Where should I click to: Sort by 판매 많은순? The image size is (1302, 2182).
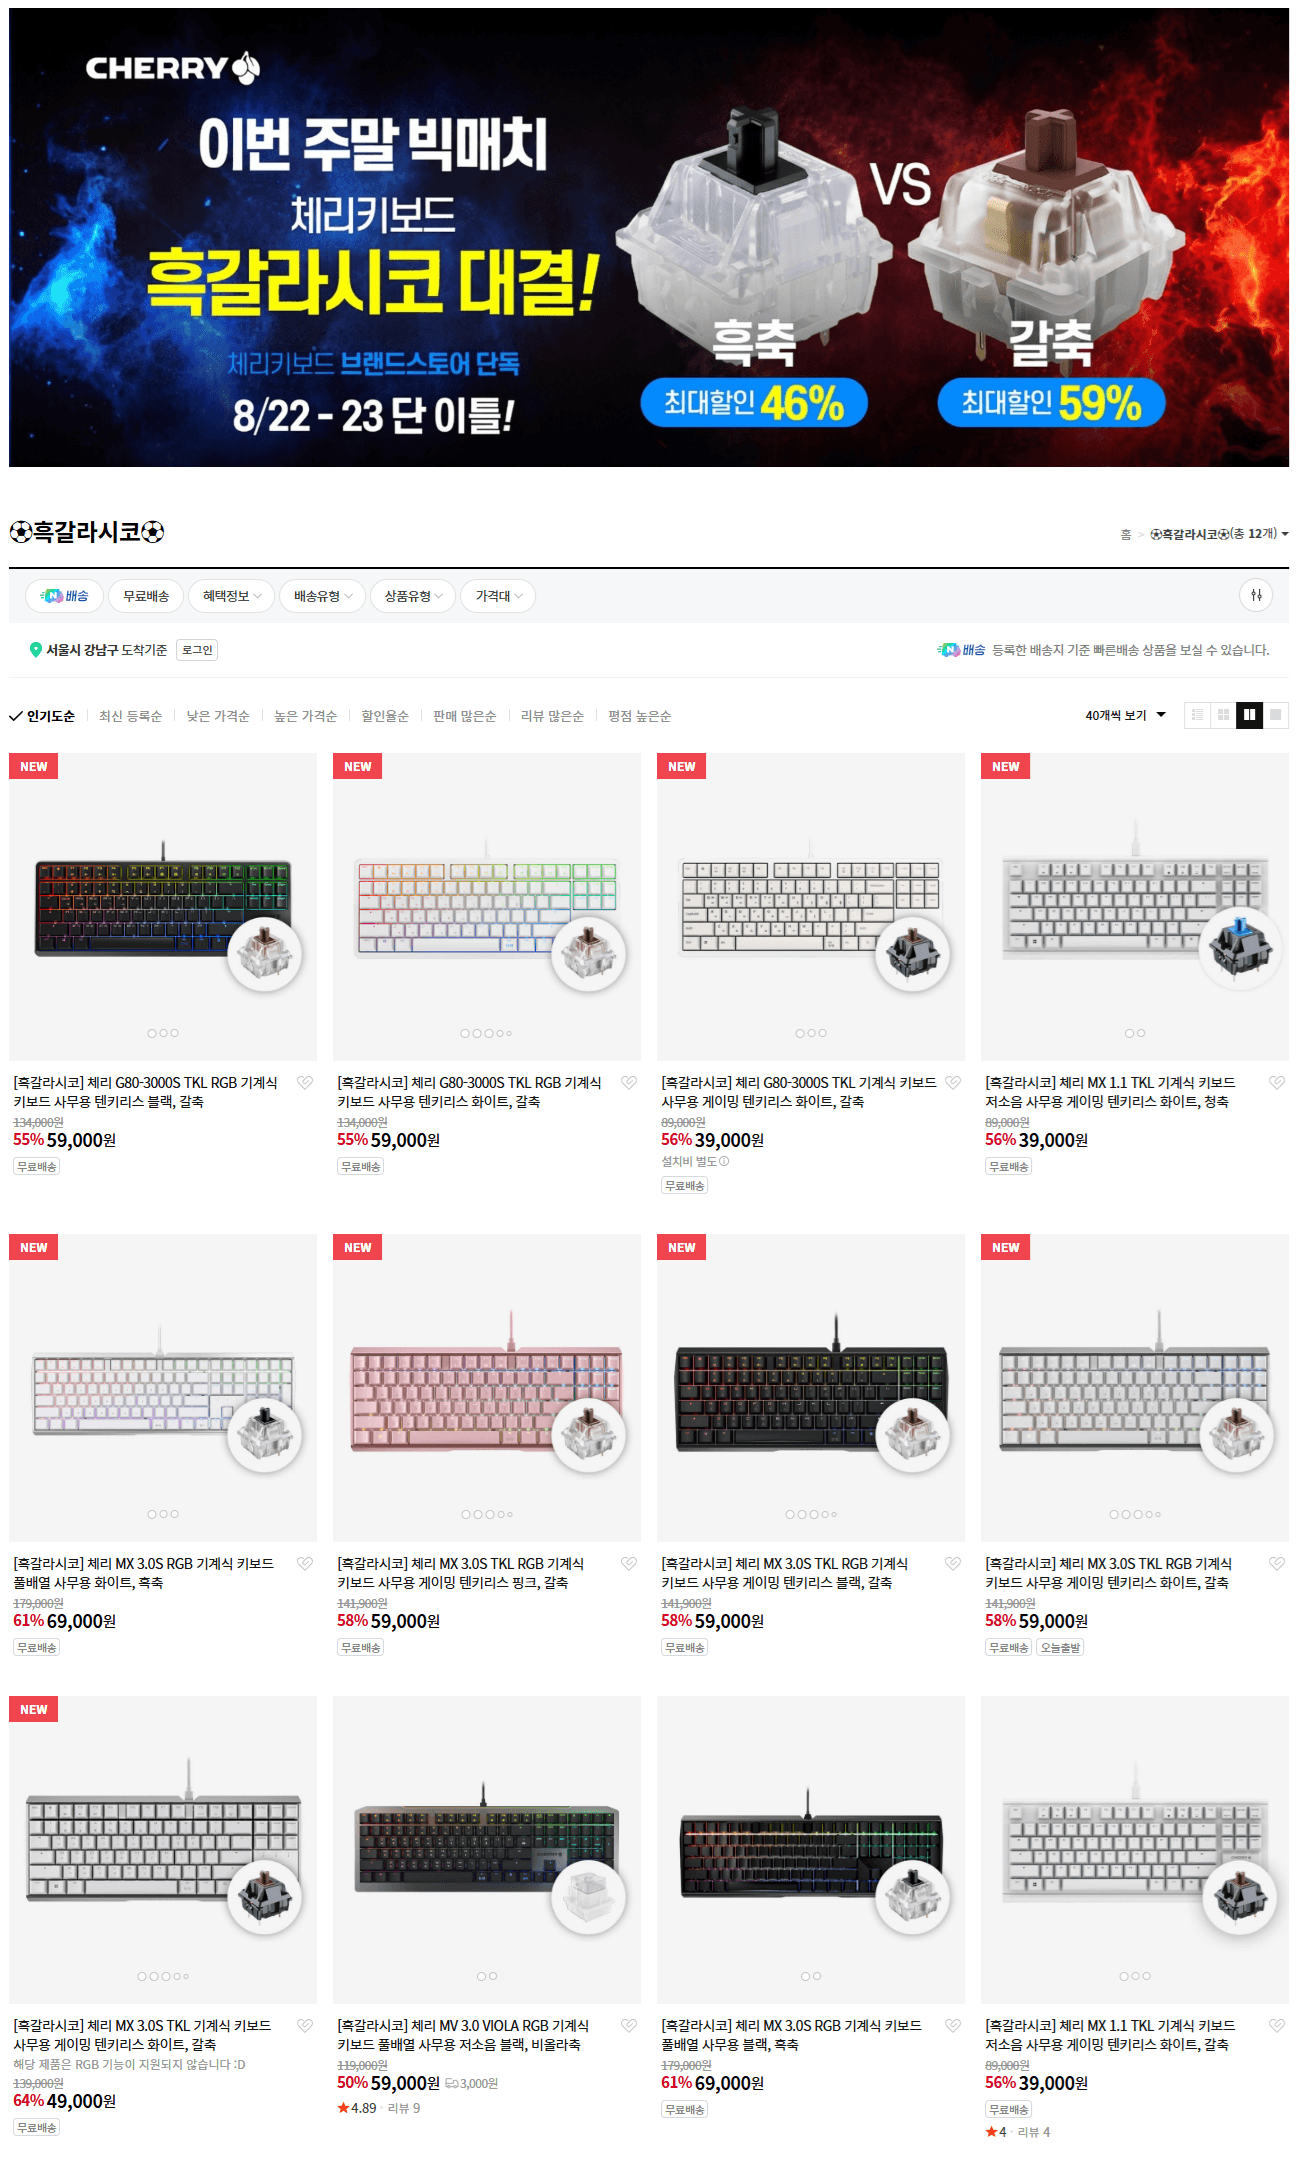tap(464, 716)
